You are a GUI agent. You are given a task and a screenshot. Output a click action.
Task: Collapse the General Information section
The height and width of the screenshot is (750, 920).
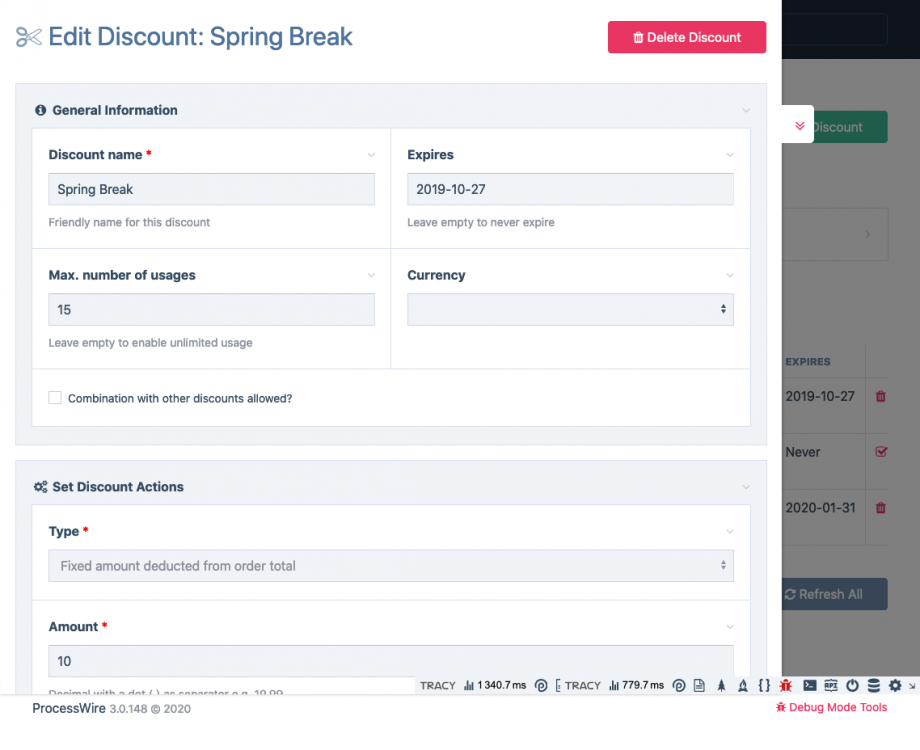pyautogui.click(x=746, y=110)
